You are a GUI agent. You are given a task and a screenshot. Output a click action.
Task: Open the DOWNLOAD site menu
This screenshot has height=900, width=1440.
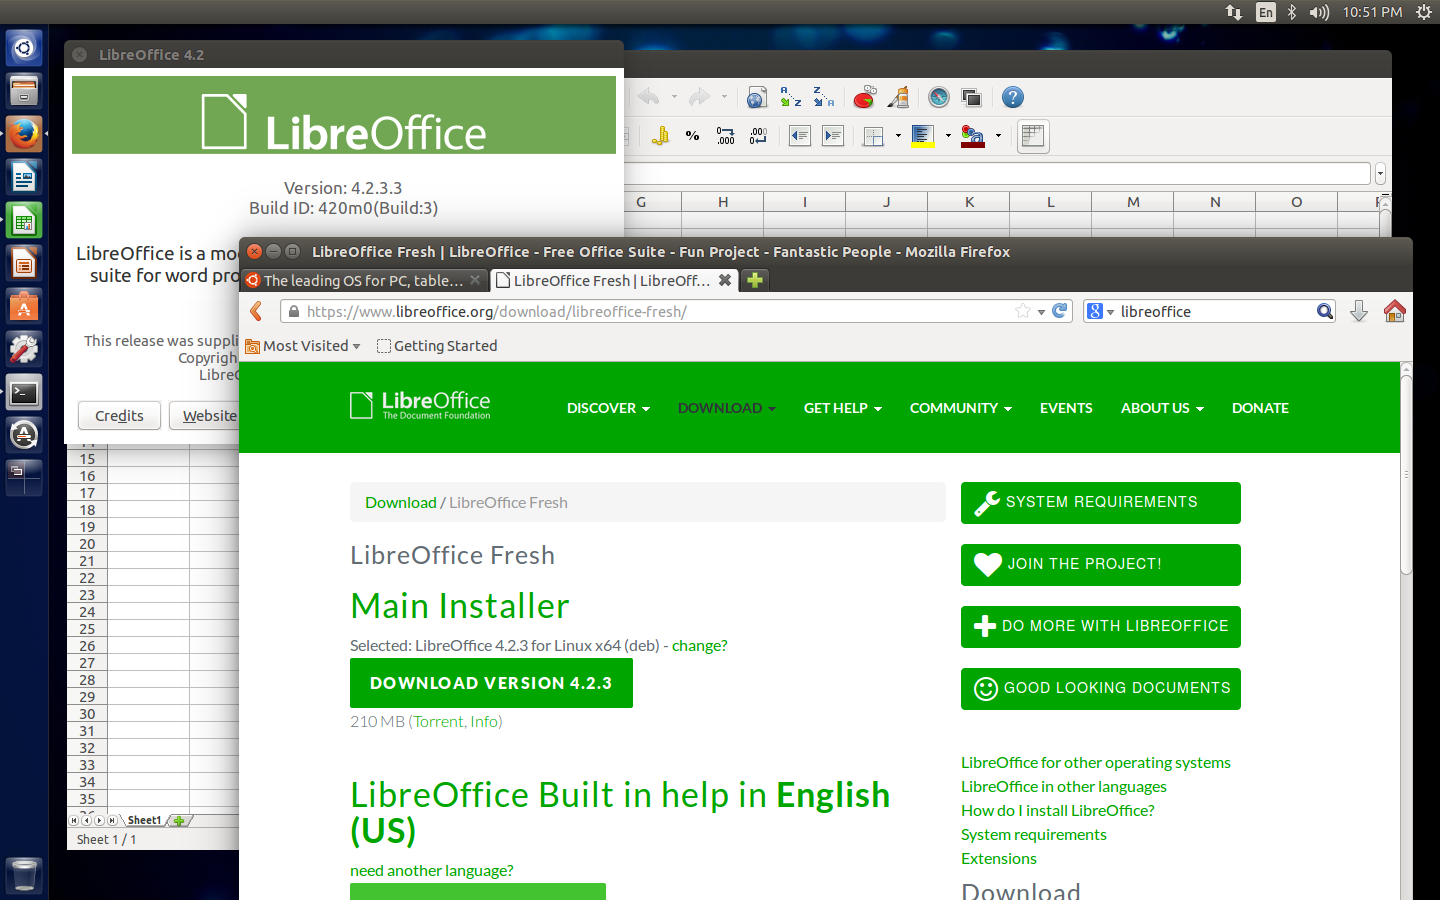tap(727, 408)
